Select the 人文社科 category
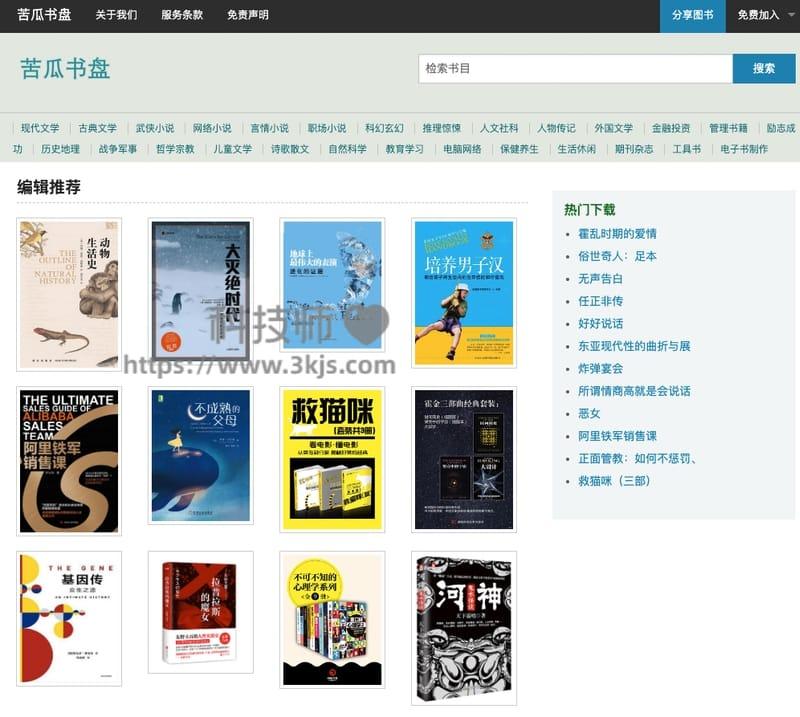Image resolution: width=800 pixels, height=717 pixels. 499,128
